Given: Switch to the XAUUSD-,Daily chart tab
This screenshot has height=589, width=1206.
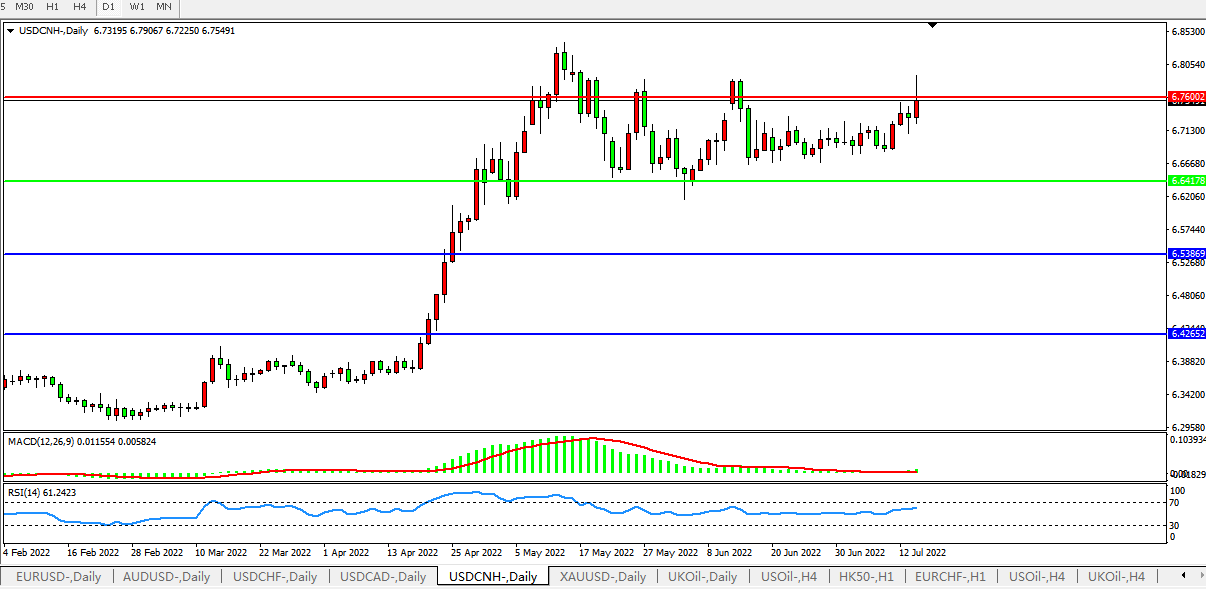Looking at the screenshot, I should pyautogui.click(x=603, y=577).
